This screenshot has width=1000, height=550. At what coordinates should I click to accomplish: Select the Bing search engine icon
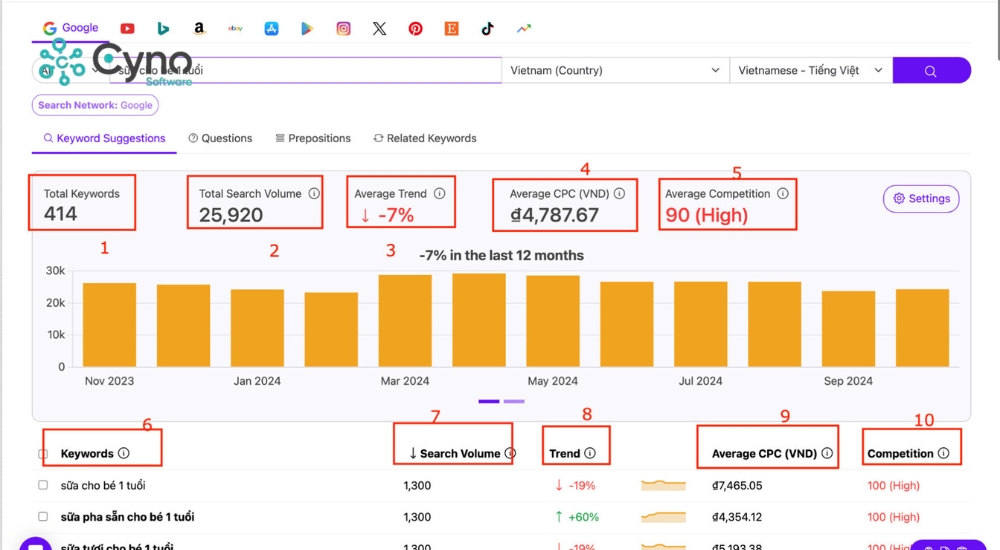(x=163, y=29)
